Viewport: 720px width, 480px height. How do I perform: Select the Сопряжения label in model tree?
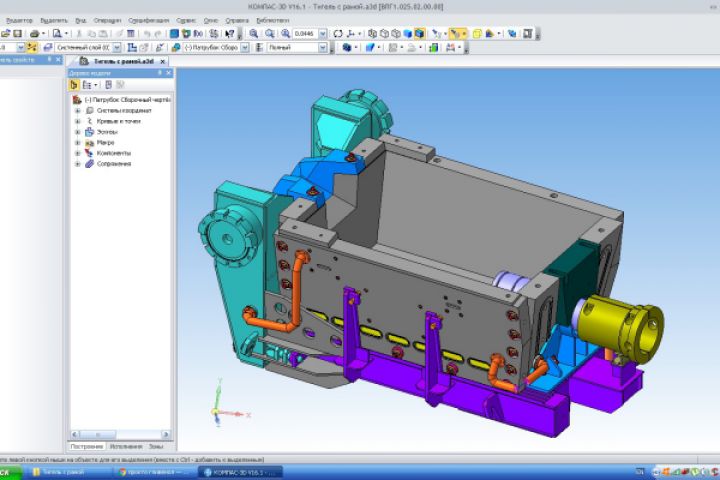(x=114, y=164)
